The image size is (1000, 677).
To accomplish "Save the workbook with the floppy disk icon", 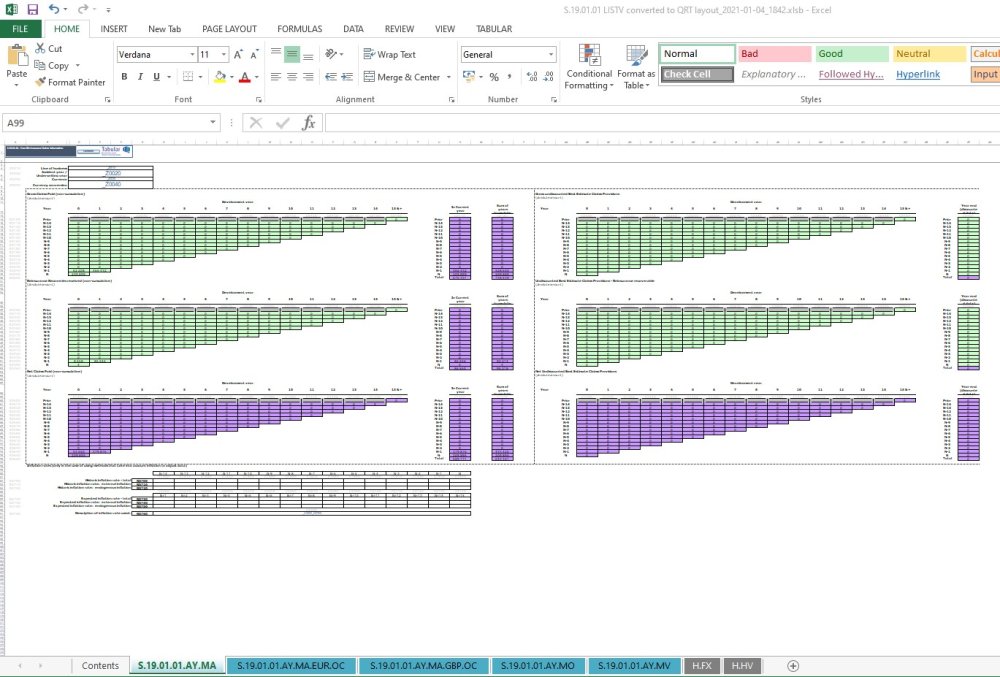I will pos(33,10).
